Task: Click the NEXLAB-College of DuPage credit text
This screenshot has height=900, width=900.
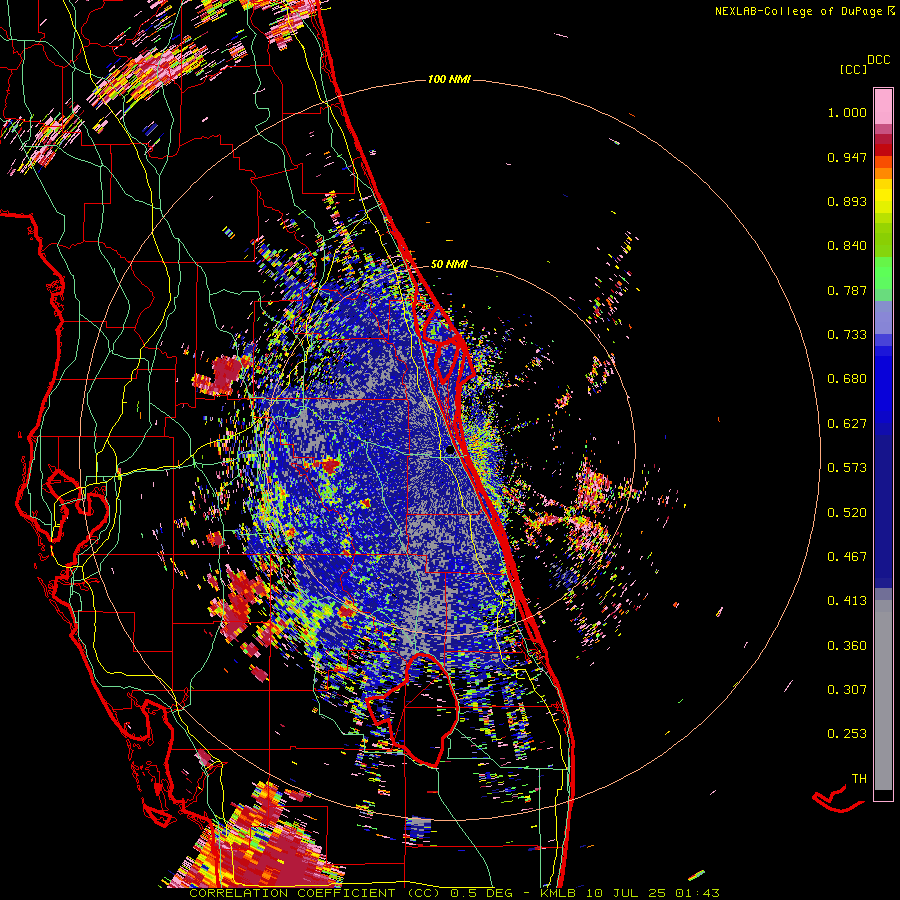Action: coord(804,11)
